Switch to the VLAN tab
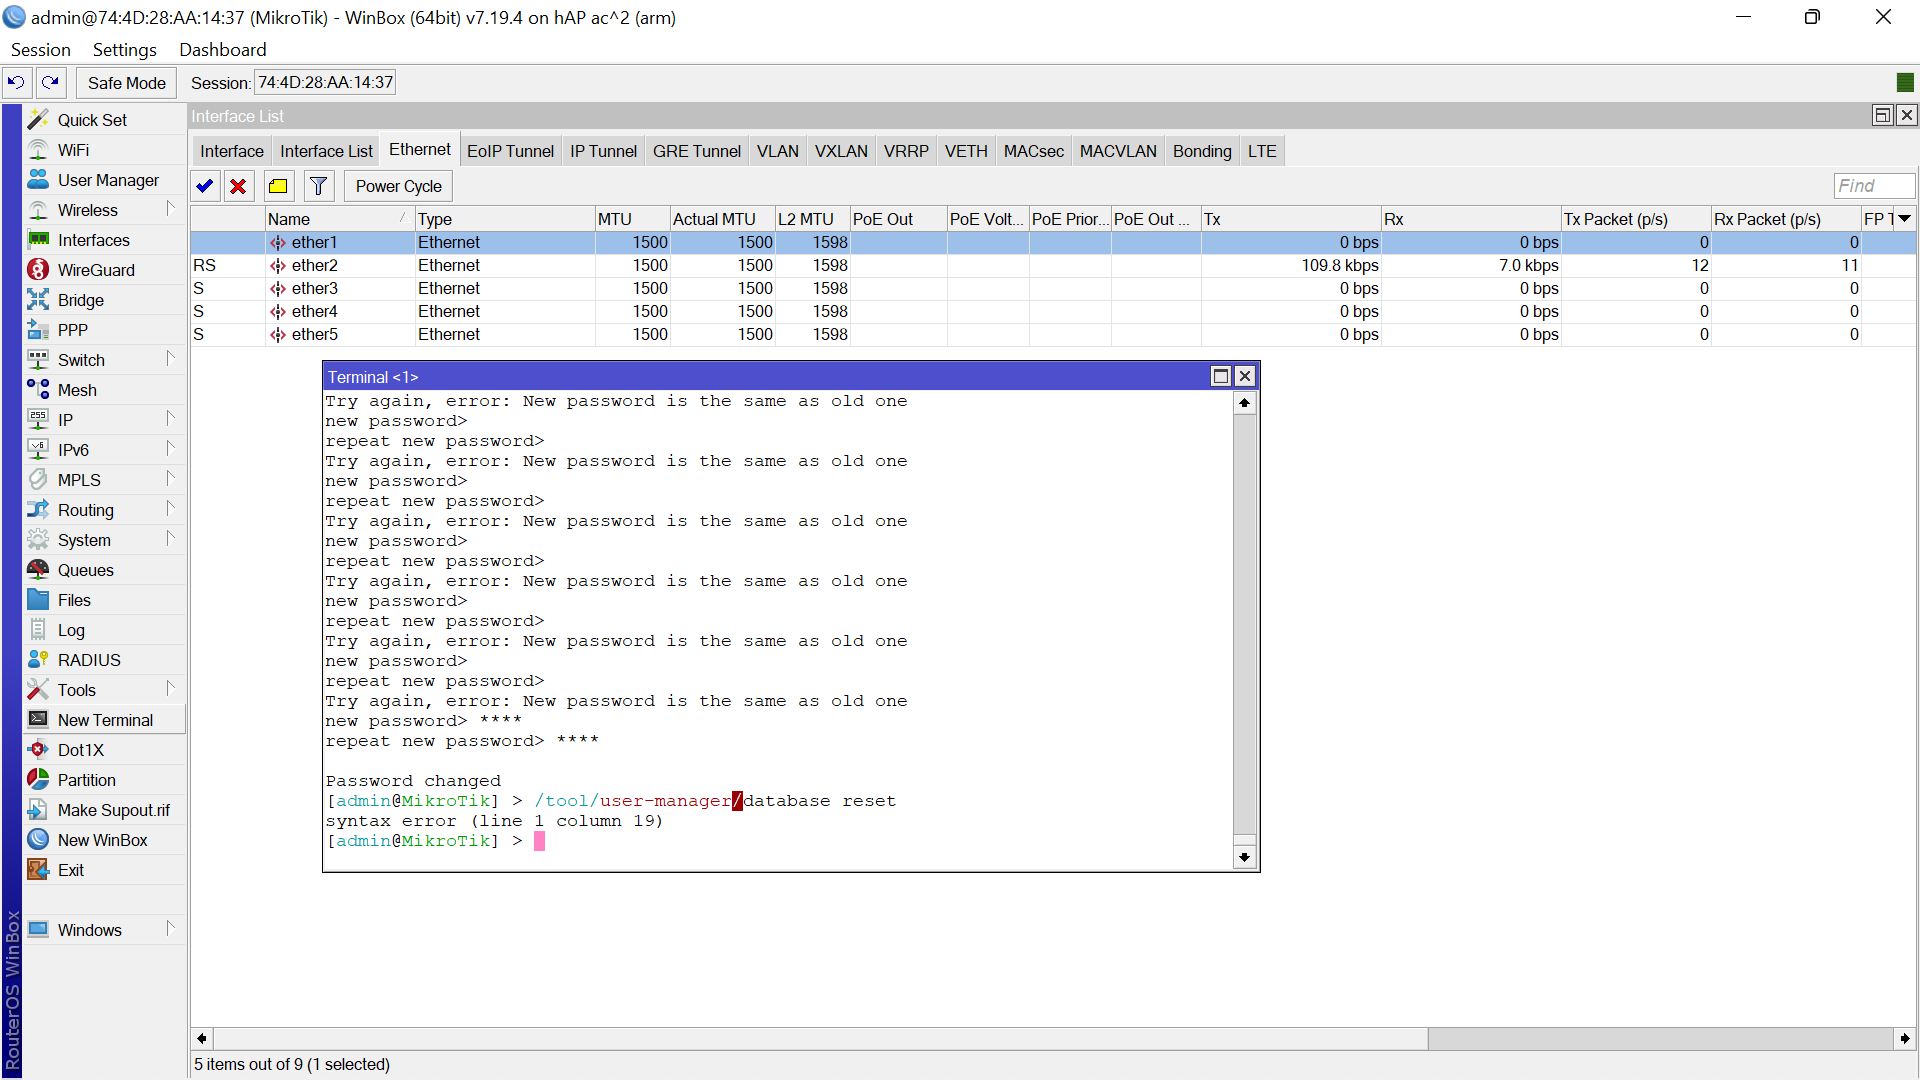 [777, 151]
